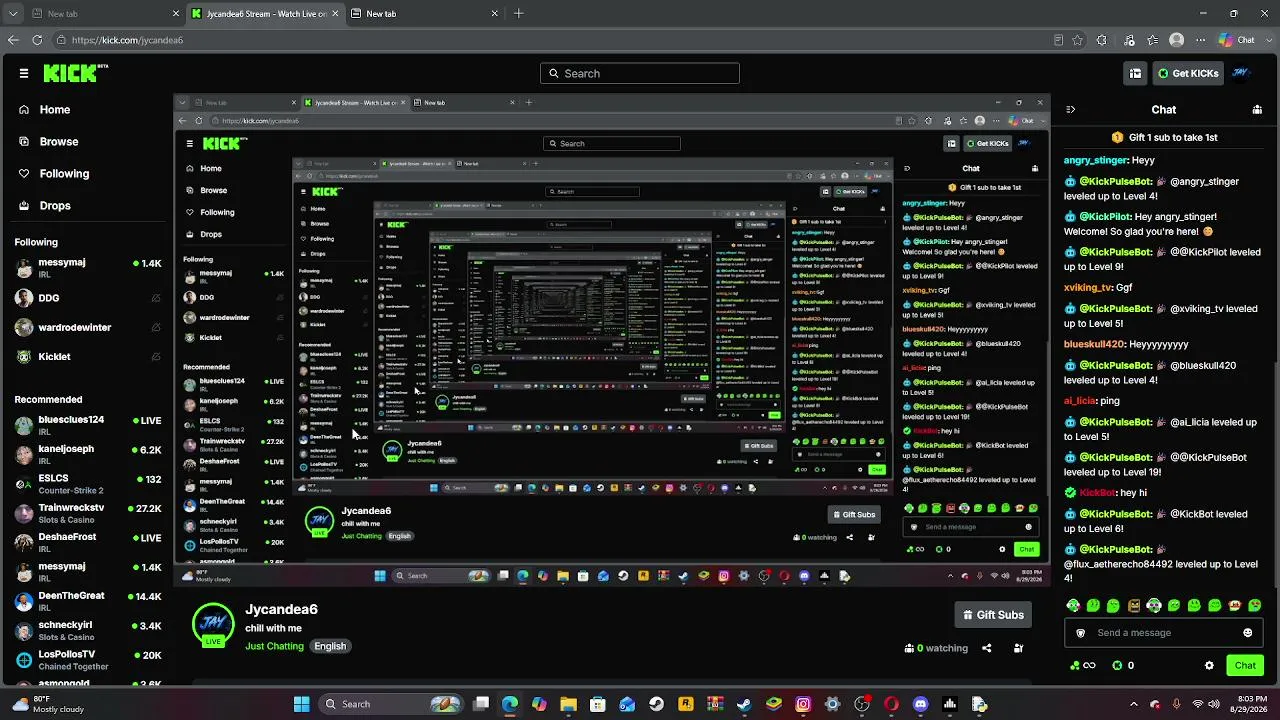Click the Get KICKs button
Image resolution: width=1280 pixels, height=720 pixels.
point(1187,73)
